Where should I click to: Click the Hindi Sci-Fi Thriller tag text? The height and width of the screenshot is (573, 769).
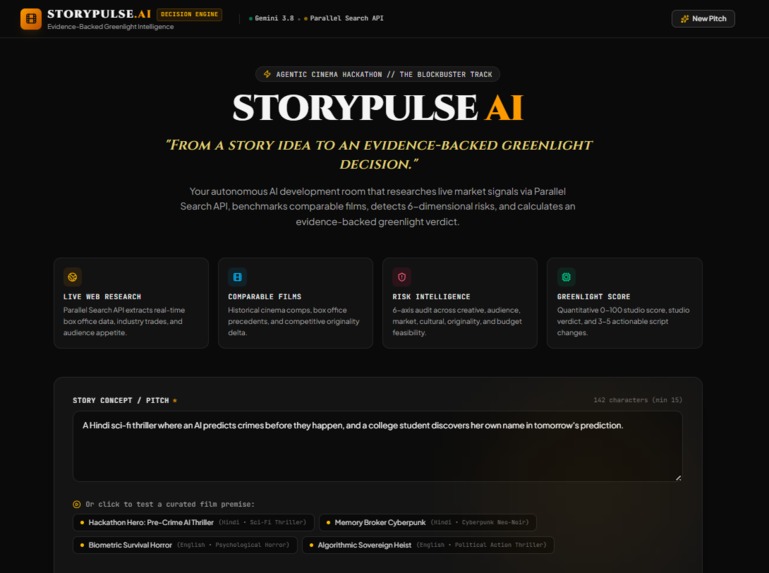(x=262, y=522)
